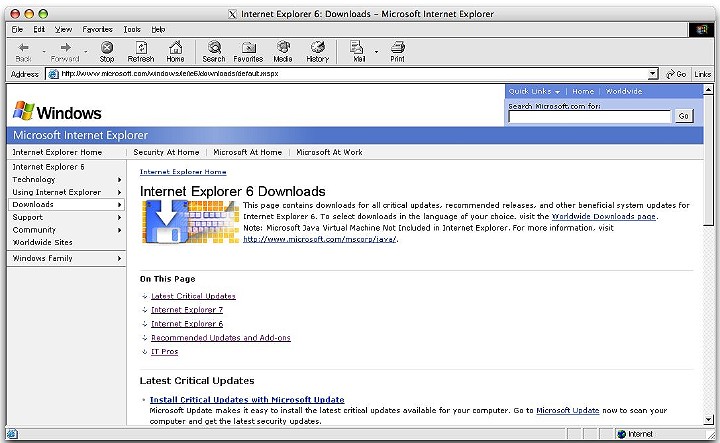Click the Go button next to search box

(683, 116)
